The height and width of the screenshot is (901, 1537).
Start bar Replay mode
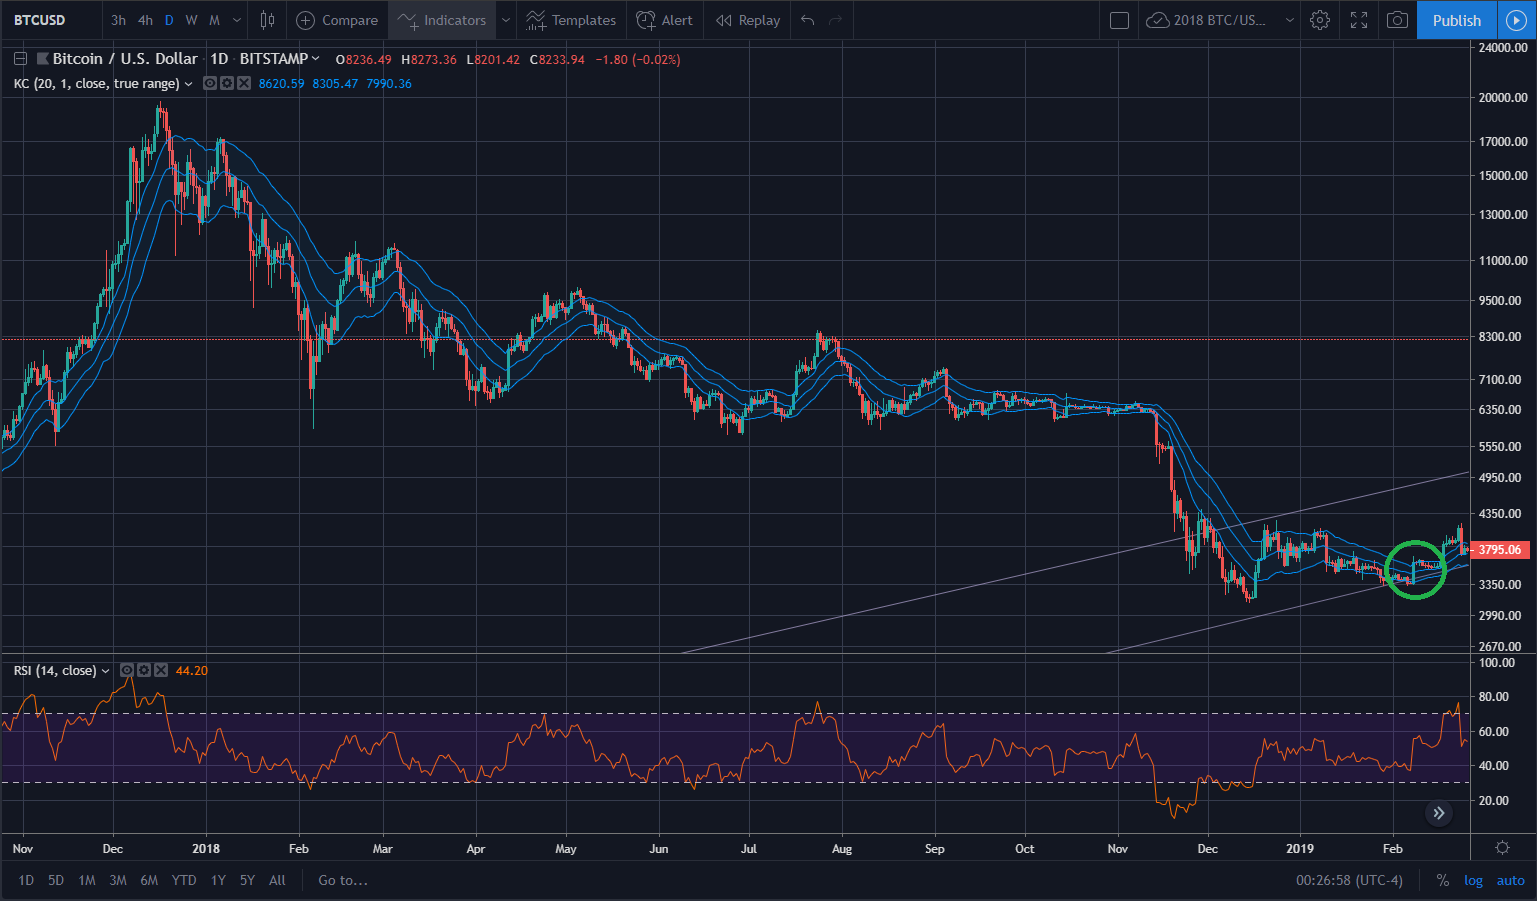[x=748, y=20]
